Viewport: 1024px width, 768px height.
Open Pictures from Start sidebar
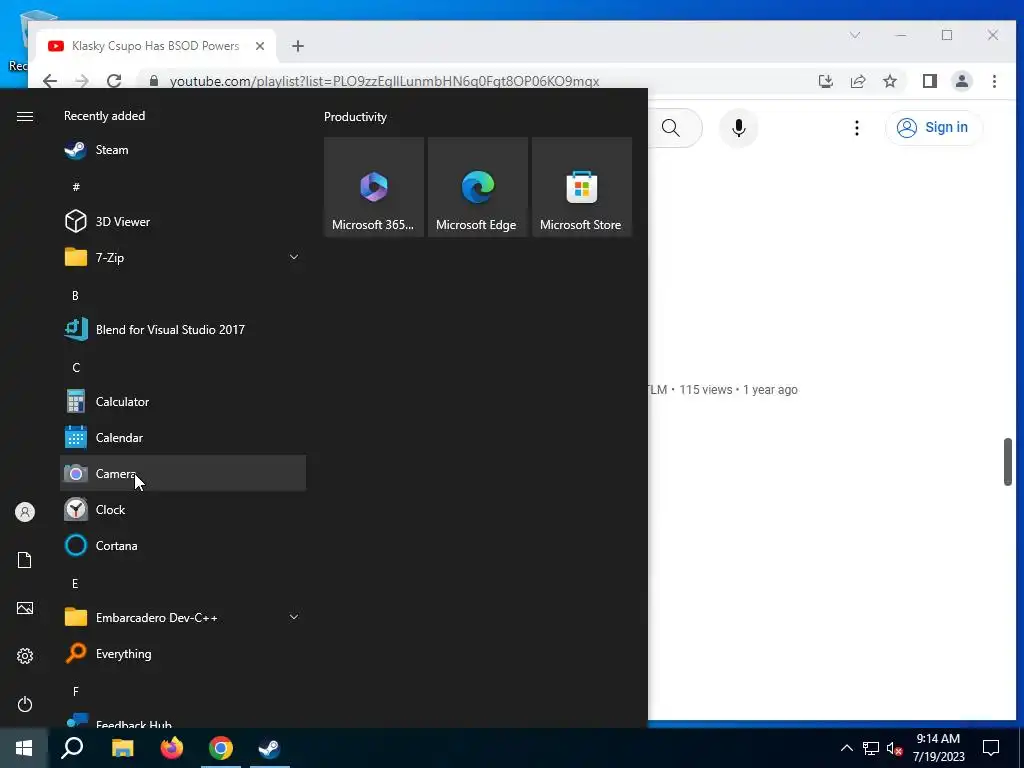[x=25, y=608]
